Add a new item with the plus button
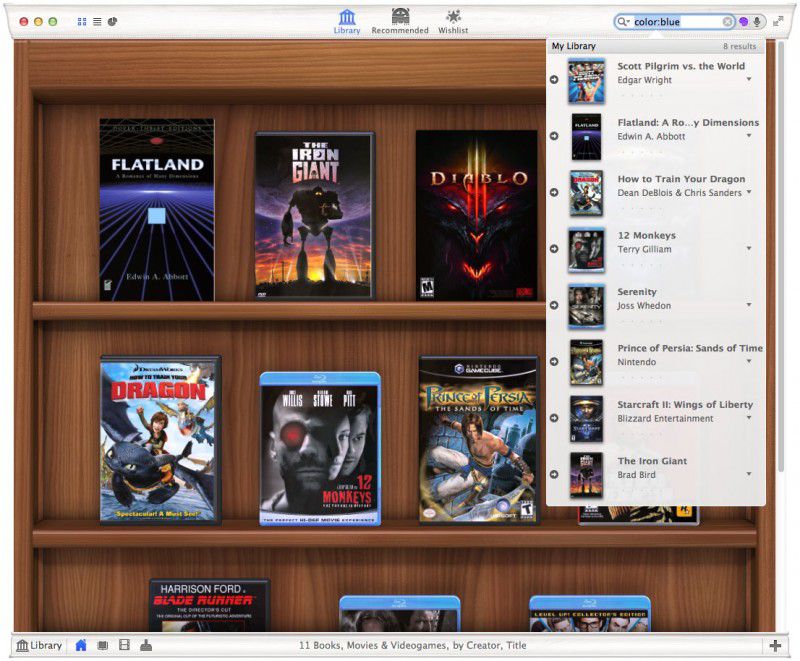This screenshot has height=661, width=800. 775,646
